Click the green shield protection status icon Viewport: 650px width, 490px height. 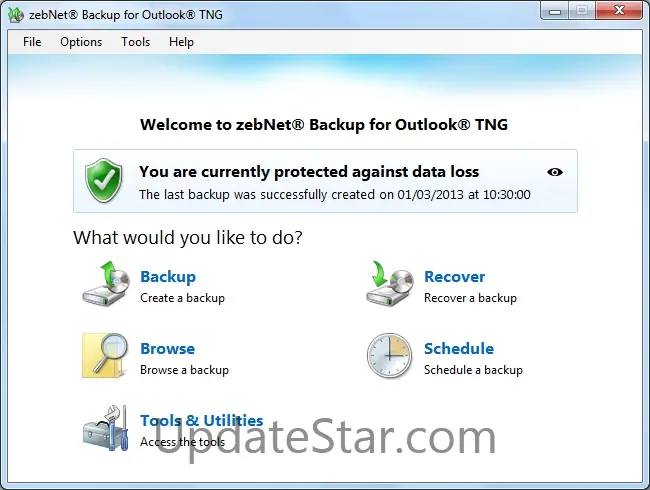pyautogui.click(x=104, y=180)
